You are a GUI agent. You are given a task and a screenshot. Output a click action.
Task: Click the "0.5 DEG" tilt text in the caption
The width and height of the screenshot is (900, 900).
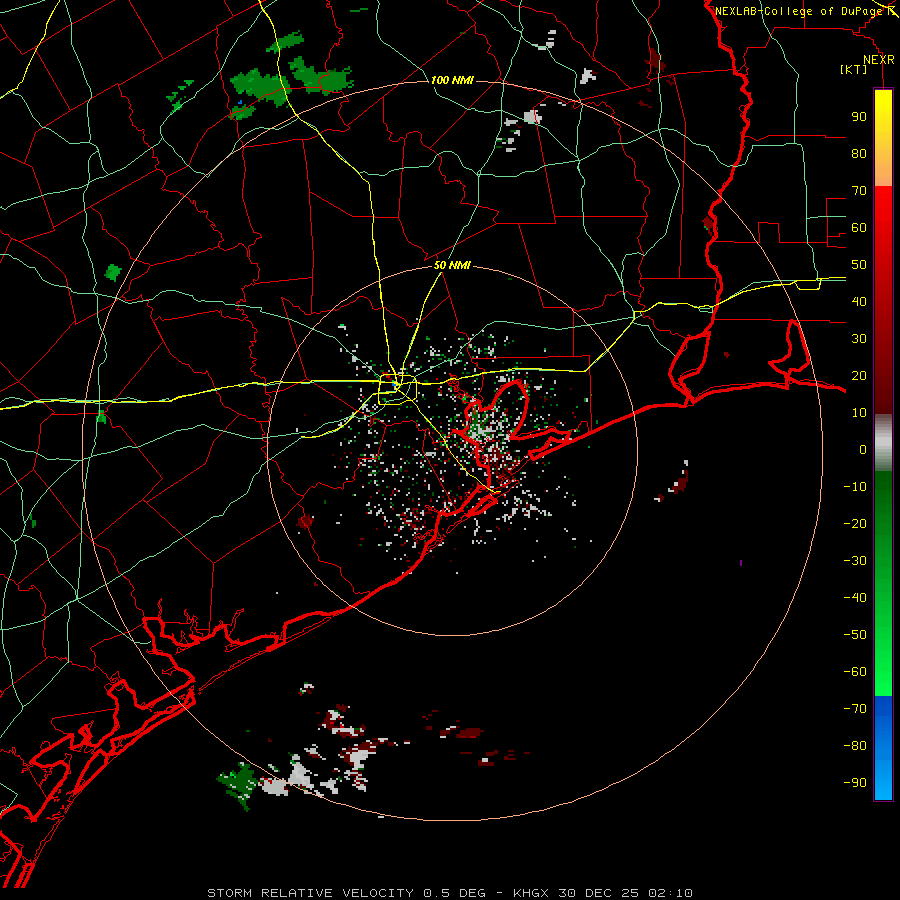coord(454,893)
